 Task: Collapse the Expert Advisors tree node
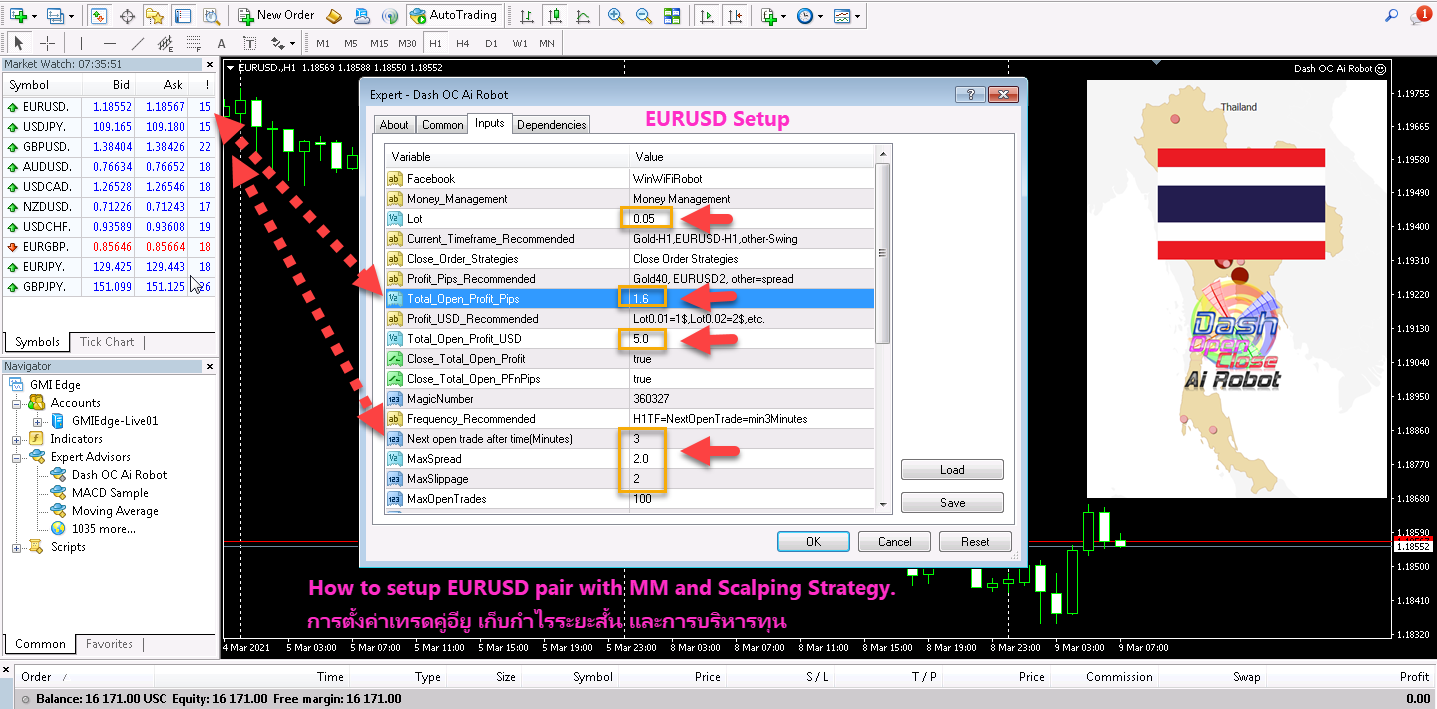[x=17, y=457]
